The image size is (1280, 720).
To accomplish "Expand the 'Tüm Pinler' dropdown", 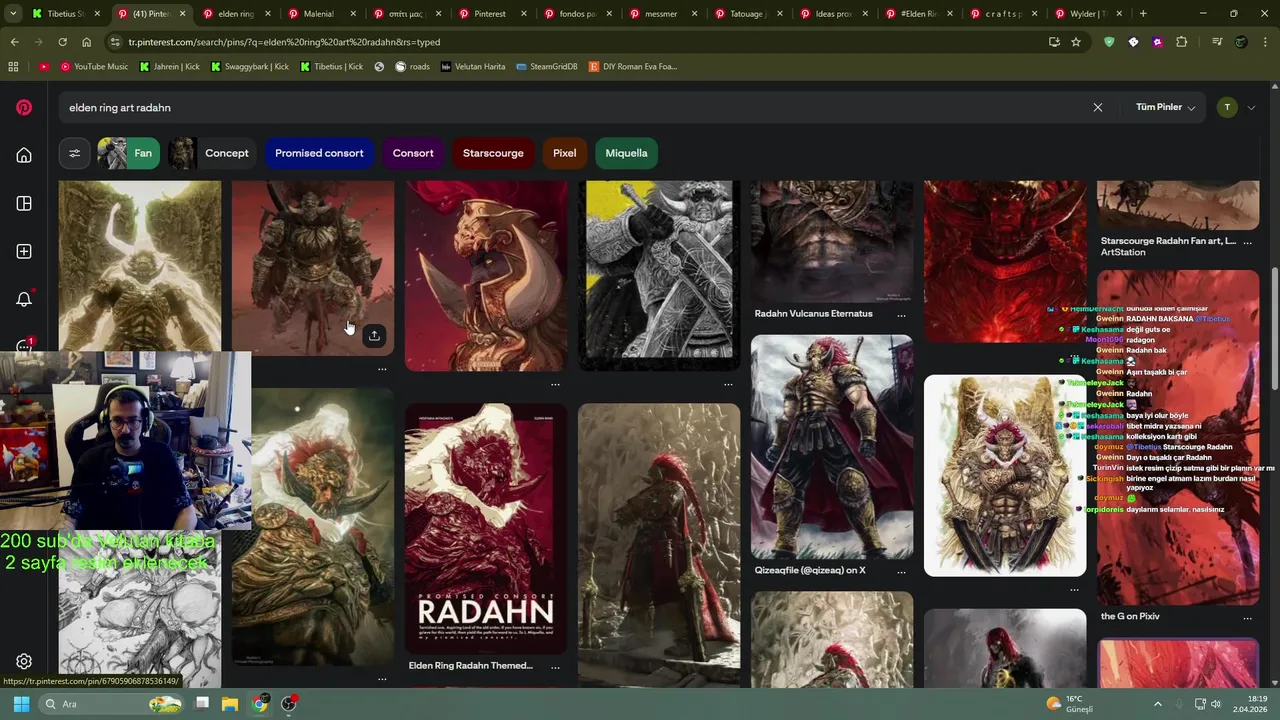I will click(1166, 107).
